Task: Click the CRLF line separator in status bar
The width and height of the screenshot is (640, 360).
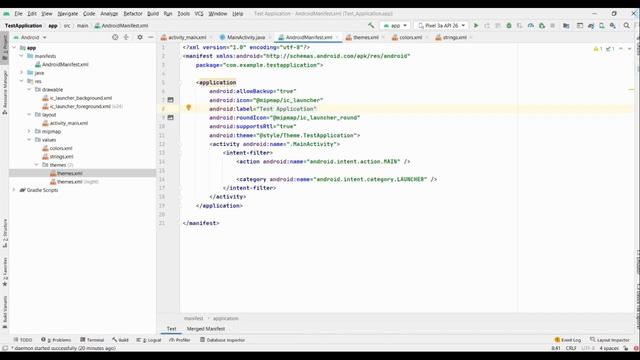Action: click(x=571, y=348)
